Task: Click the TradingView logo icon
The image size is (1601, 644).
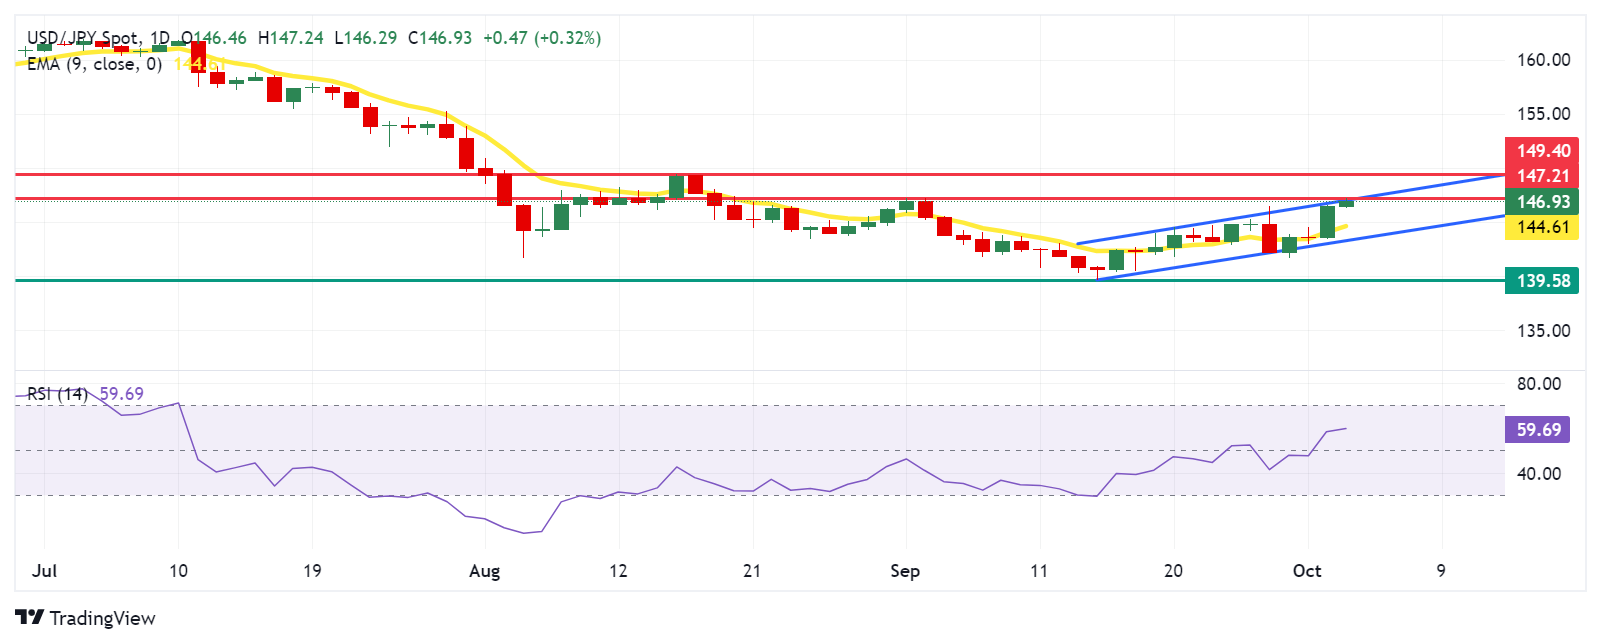Action: tap(30, 617)
